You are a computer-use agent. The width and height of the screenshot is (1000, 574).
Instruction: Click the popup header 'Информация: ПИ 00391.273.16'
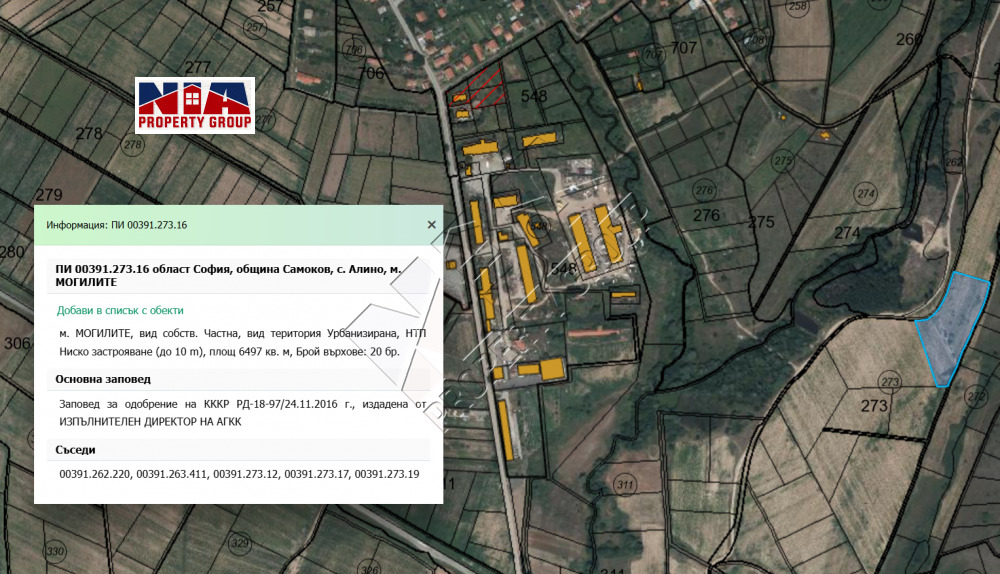[x=117, y=225]
